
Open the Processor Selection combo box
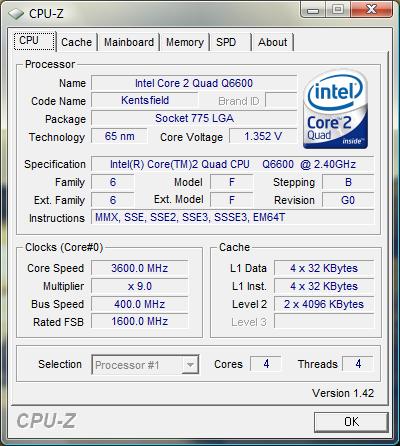coord(145,364)
